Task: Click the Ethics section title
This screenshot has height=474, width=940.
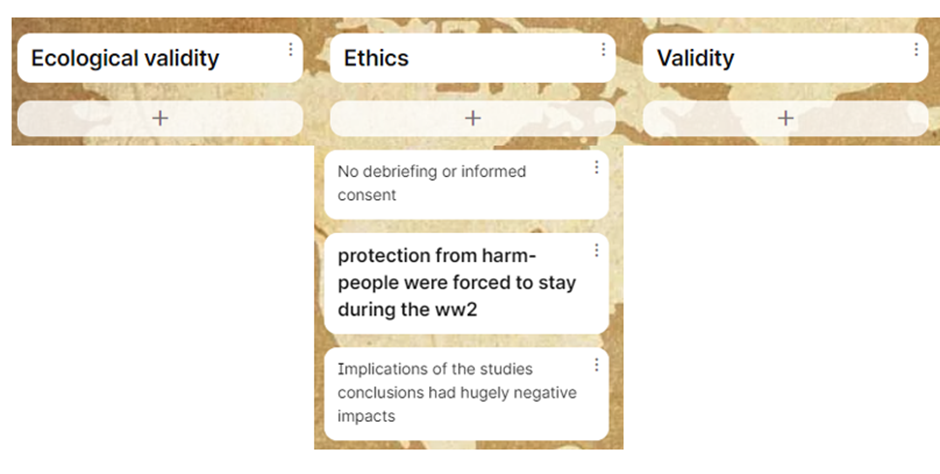Action: (376, 58)
